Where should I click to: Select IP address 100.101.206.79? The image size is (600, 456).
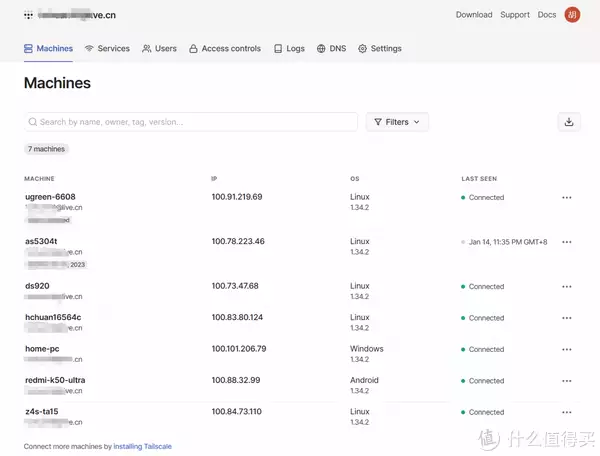pyautogui.click(x=239, y=349)
